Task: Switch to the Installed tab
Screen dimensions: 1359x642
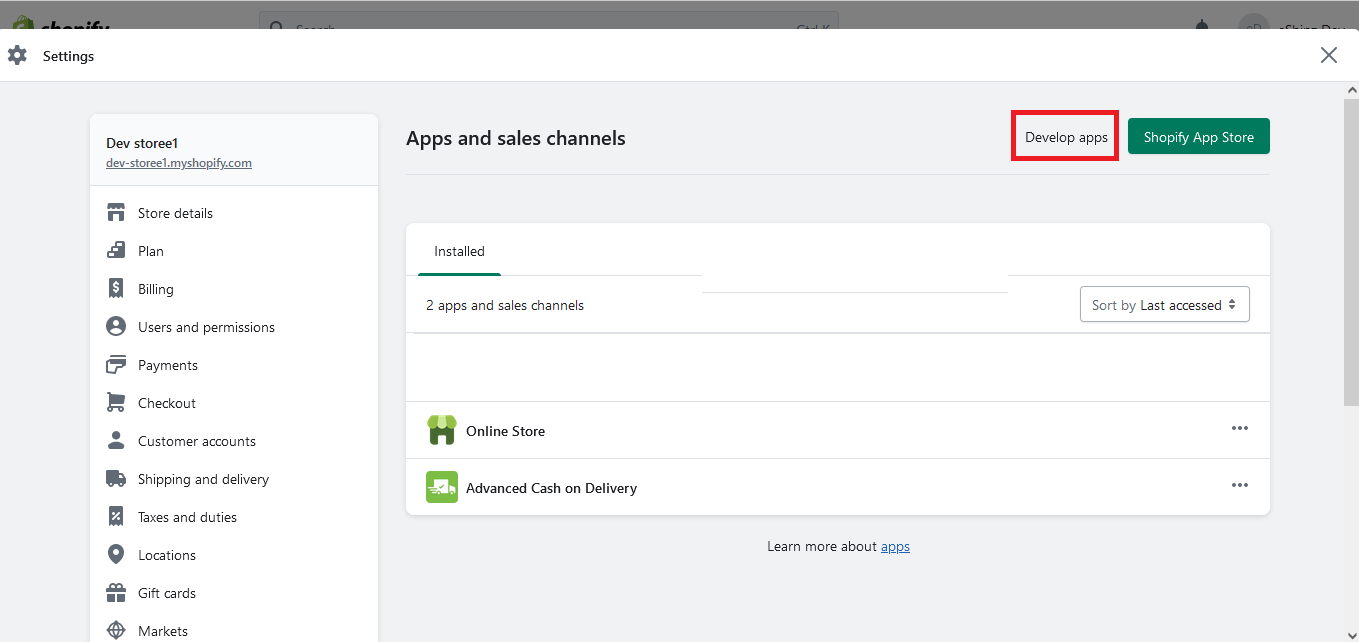Action: click(x=459, y=251)
